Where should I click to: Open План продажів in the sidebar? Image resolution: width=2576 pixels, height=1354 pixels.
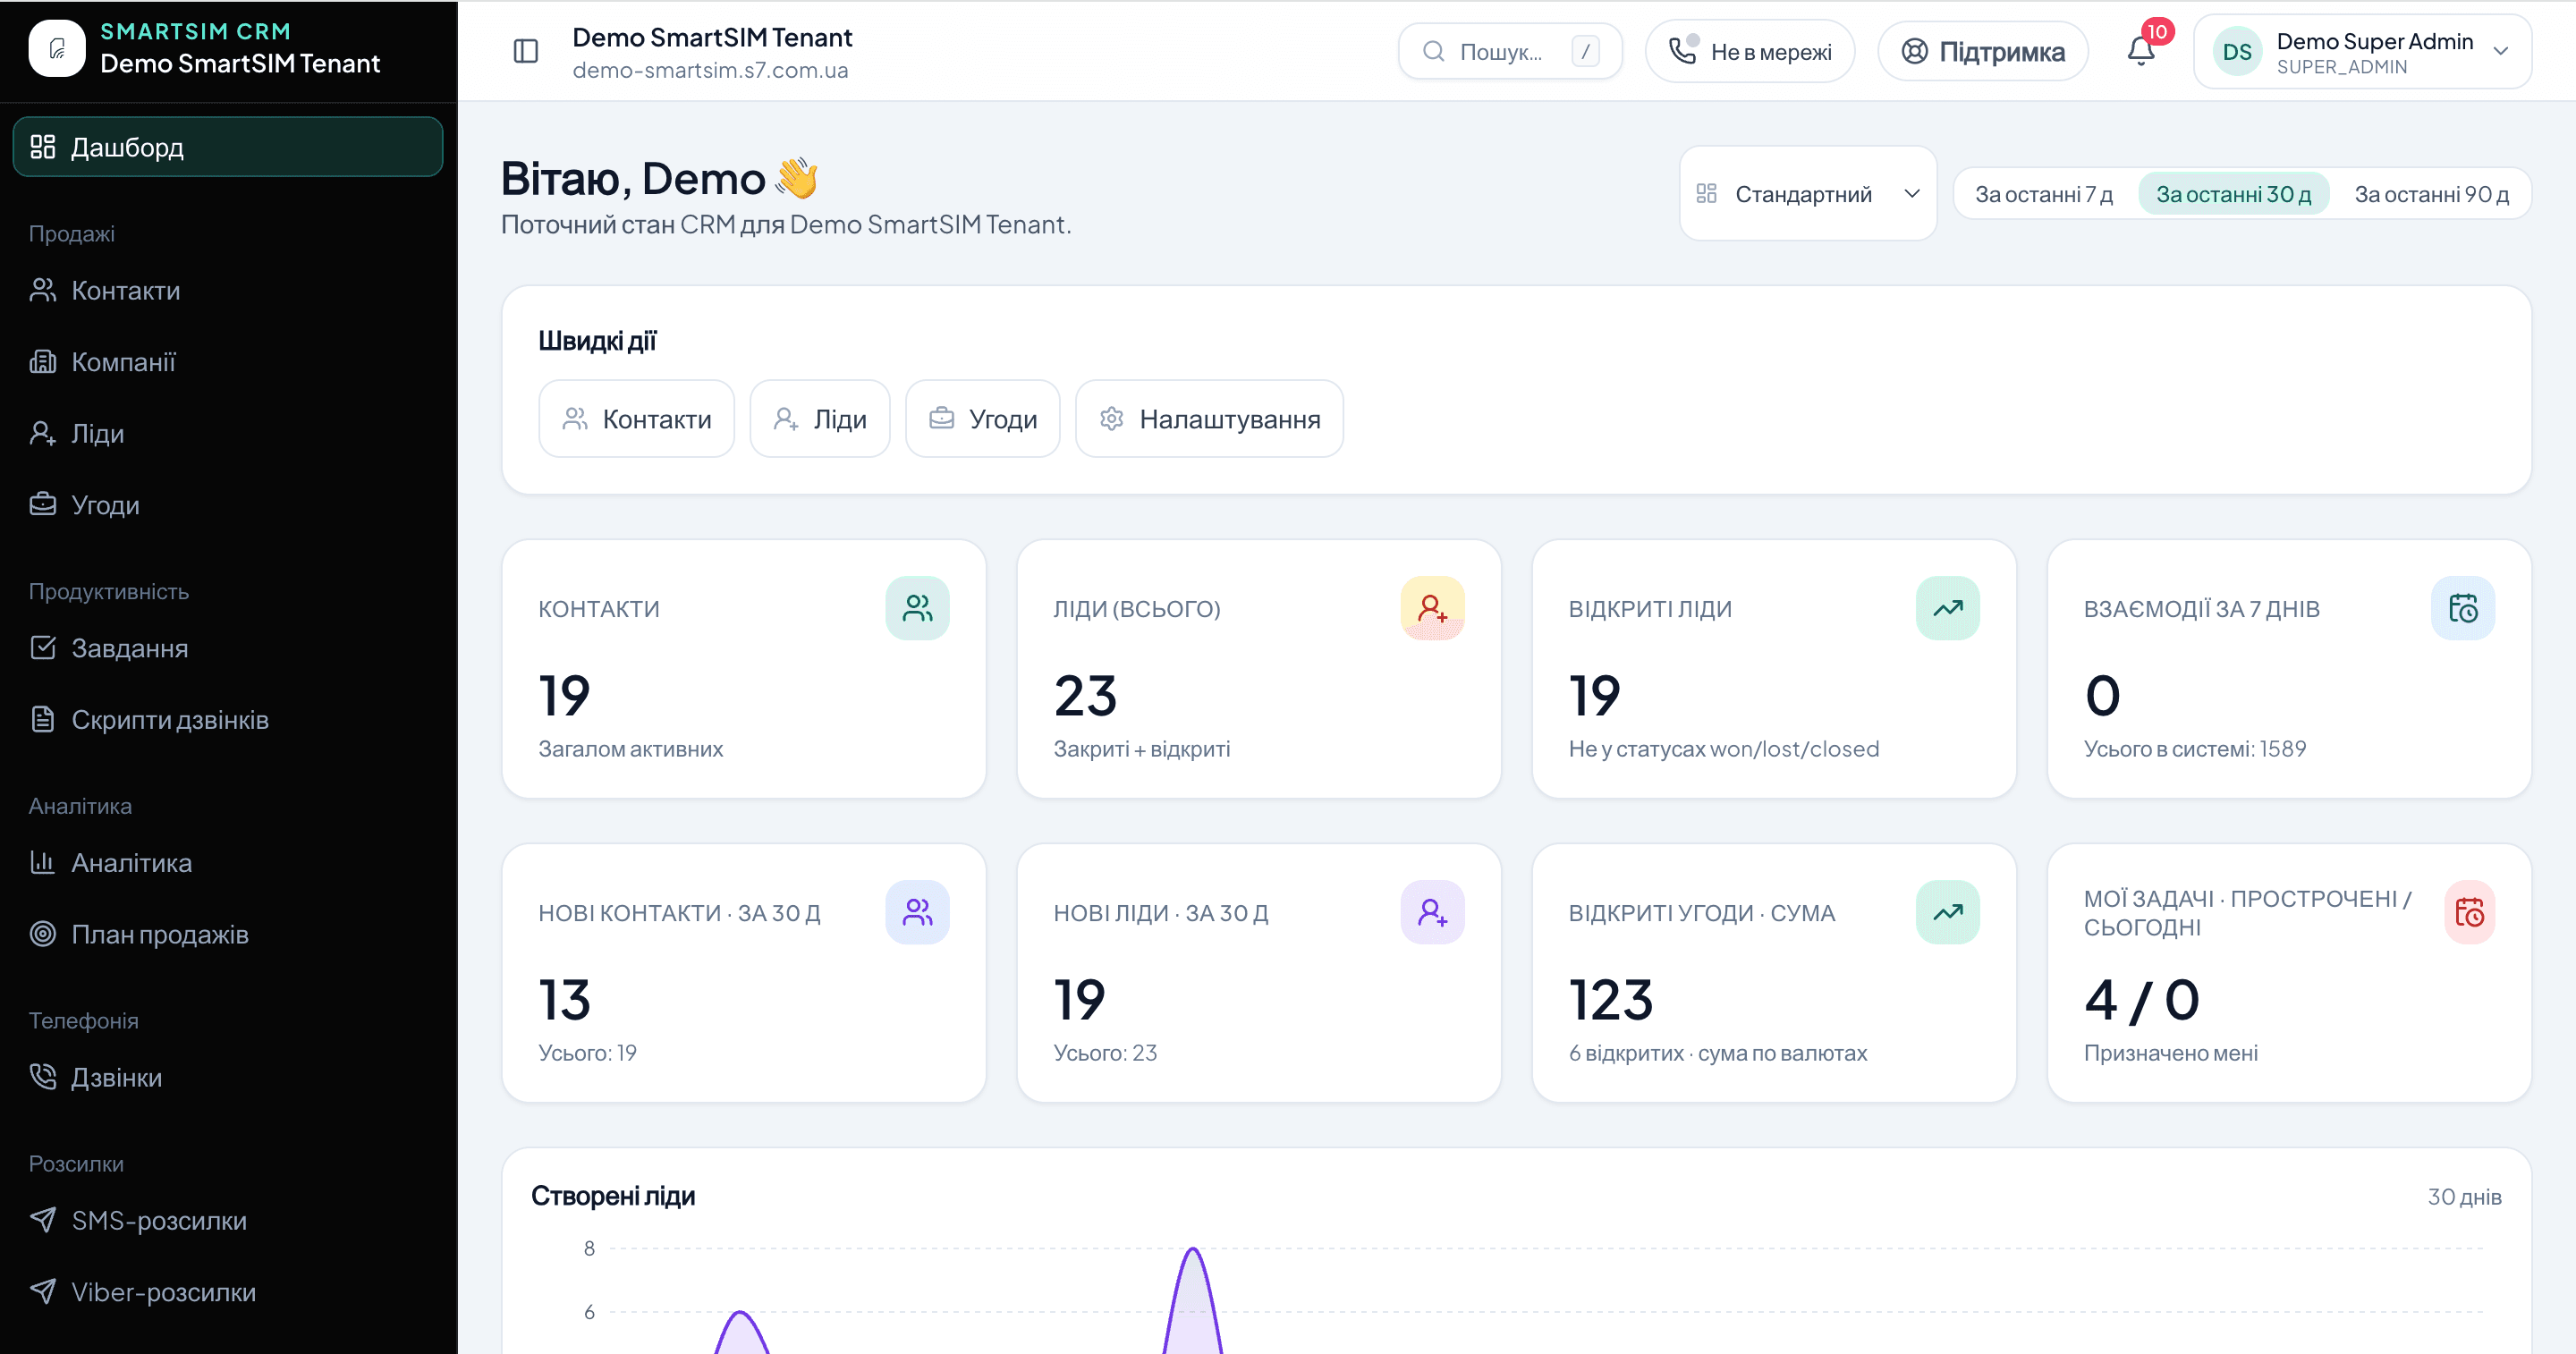click(228, 935)
